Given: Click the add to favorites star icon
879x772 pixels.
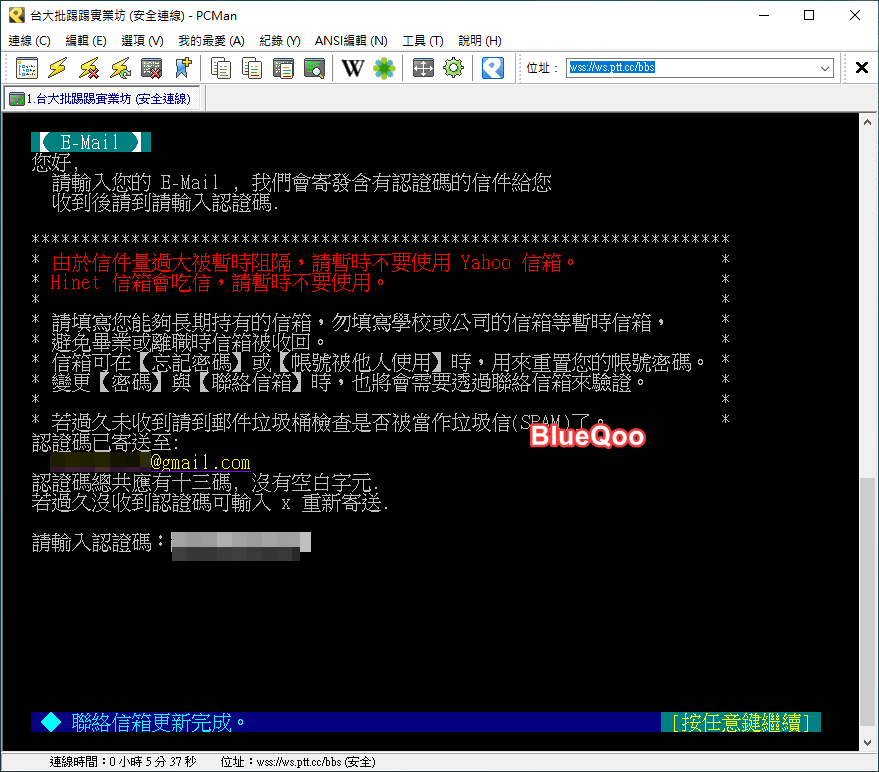Looking at the screenshot, I should [182, 68].
